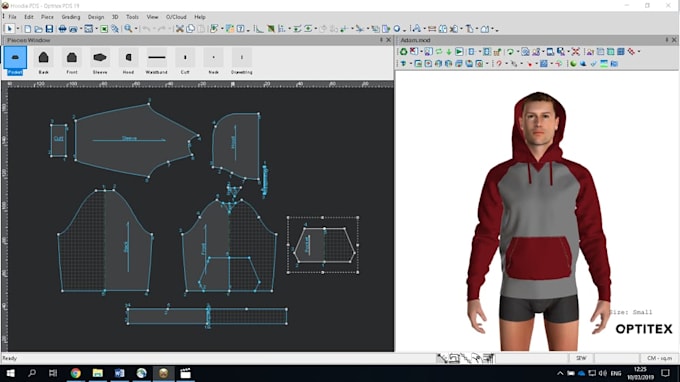Click the diagonal green fabric icon

pos(271,29)
